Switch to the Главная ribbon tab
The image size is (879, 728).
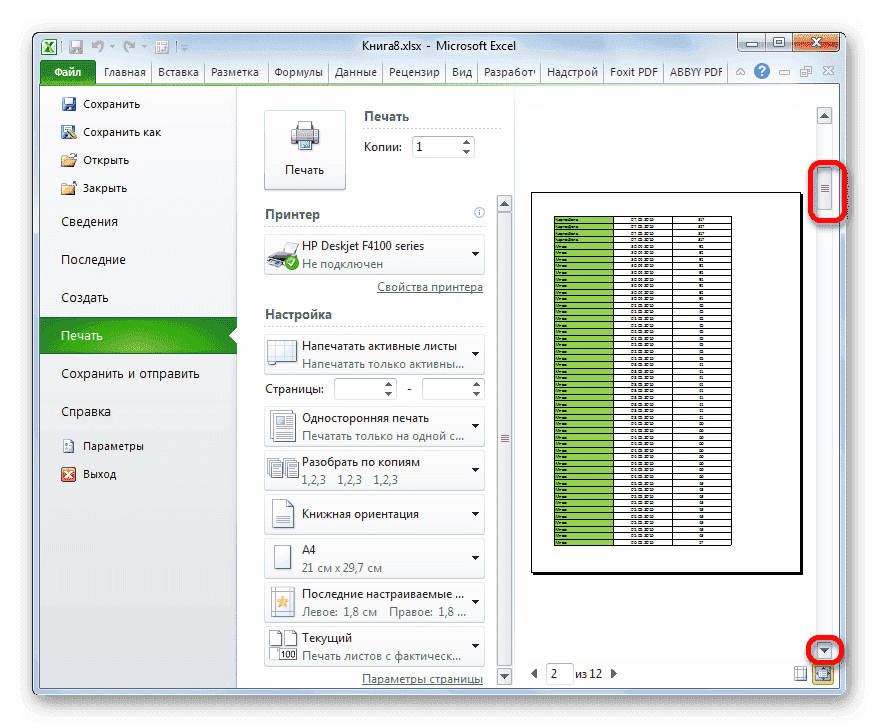pyautogui.click(x=124, y=71)
